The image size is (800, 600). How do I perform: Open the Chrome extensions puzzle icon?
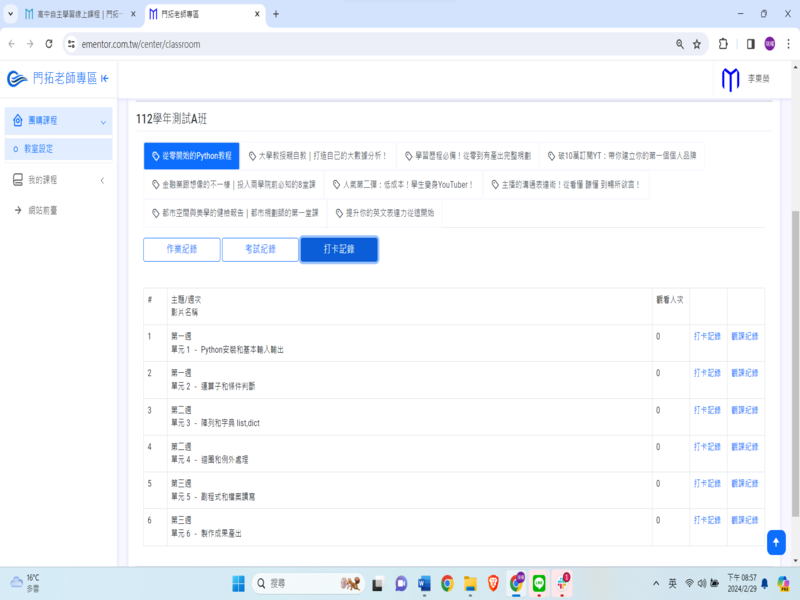pyautogui.click(x=723, y=44)
